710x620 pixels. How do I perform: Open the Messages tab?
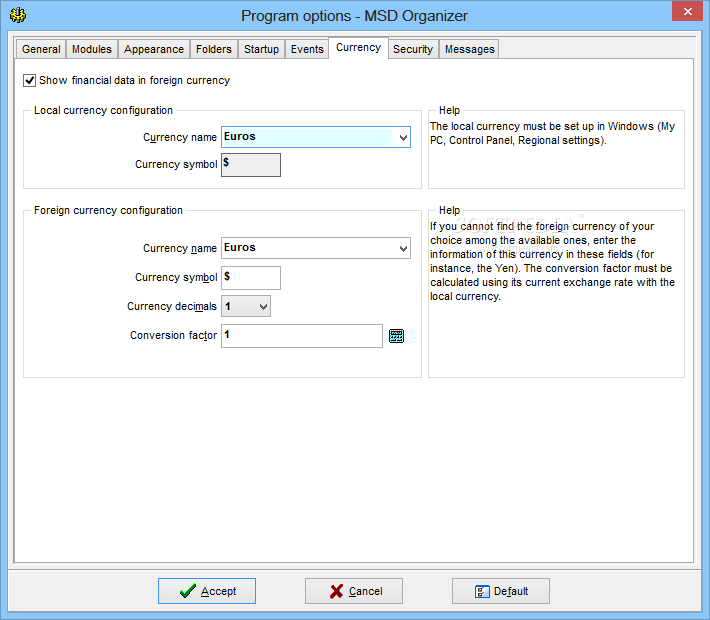pyautogui.click(x=470, y=49)
